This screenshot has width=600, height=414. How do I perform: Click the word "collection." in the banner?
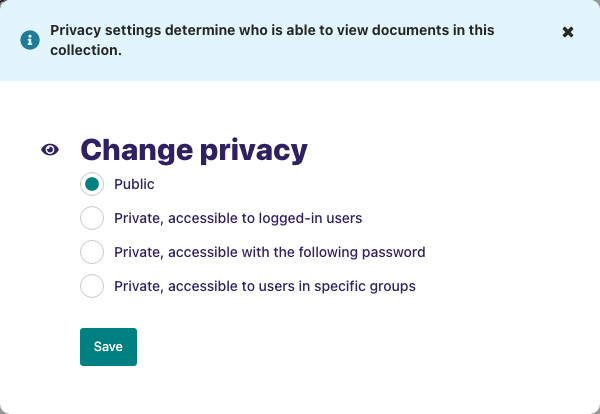click(x=86, y=50)
